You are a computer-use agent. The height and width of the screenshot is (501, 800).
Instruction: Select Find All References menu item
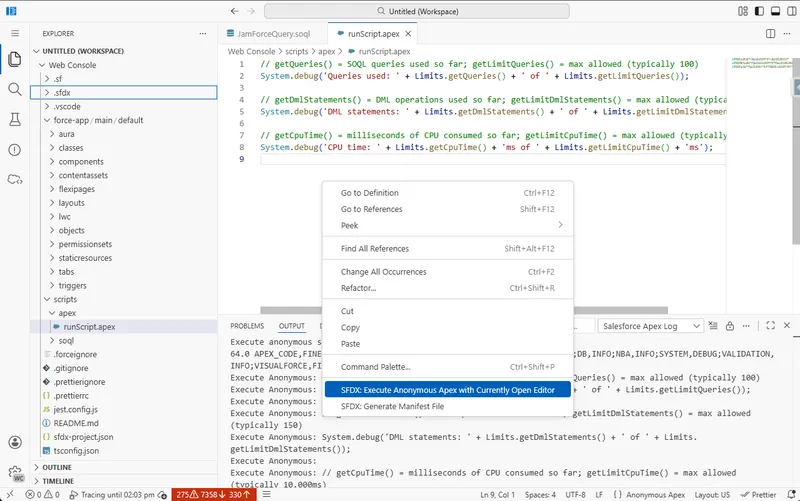[x=447, y=248]
